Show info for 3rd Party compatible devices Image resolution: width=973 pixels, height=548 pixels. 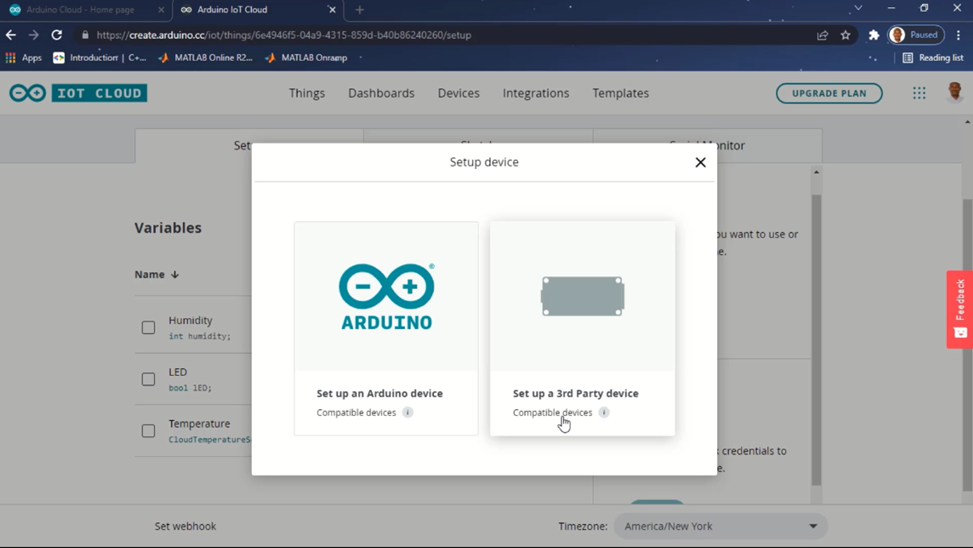click(x=604, y=412)
